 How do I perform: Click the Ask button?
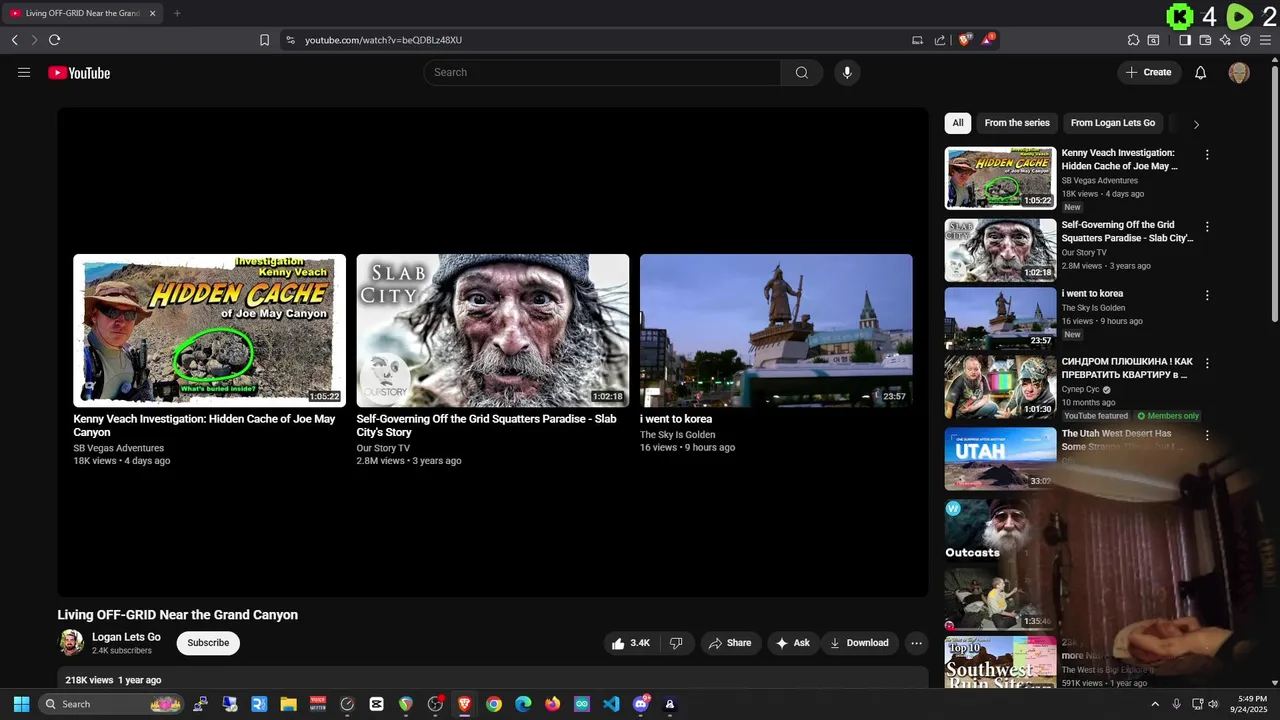pyautogui.click(x=792, y=643)
